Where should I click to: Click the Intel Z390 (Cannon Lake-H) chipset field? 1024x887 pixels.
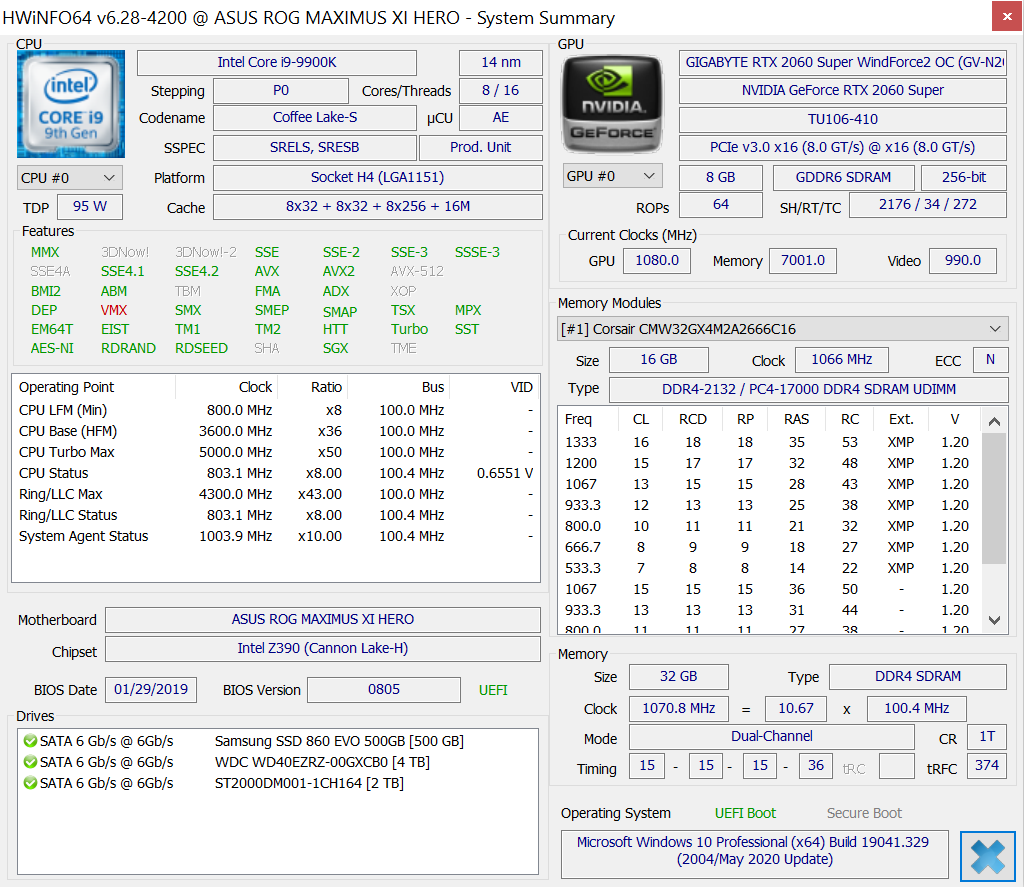(323, 649)
